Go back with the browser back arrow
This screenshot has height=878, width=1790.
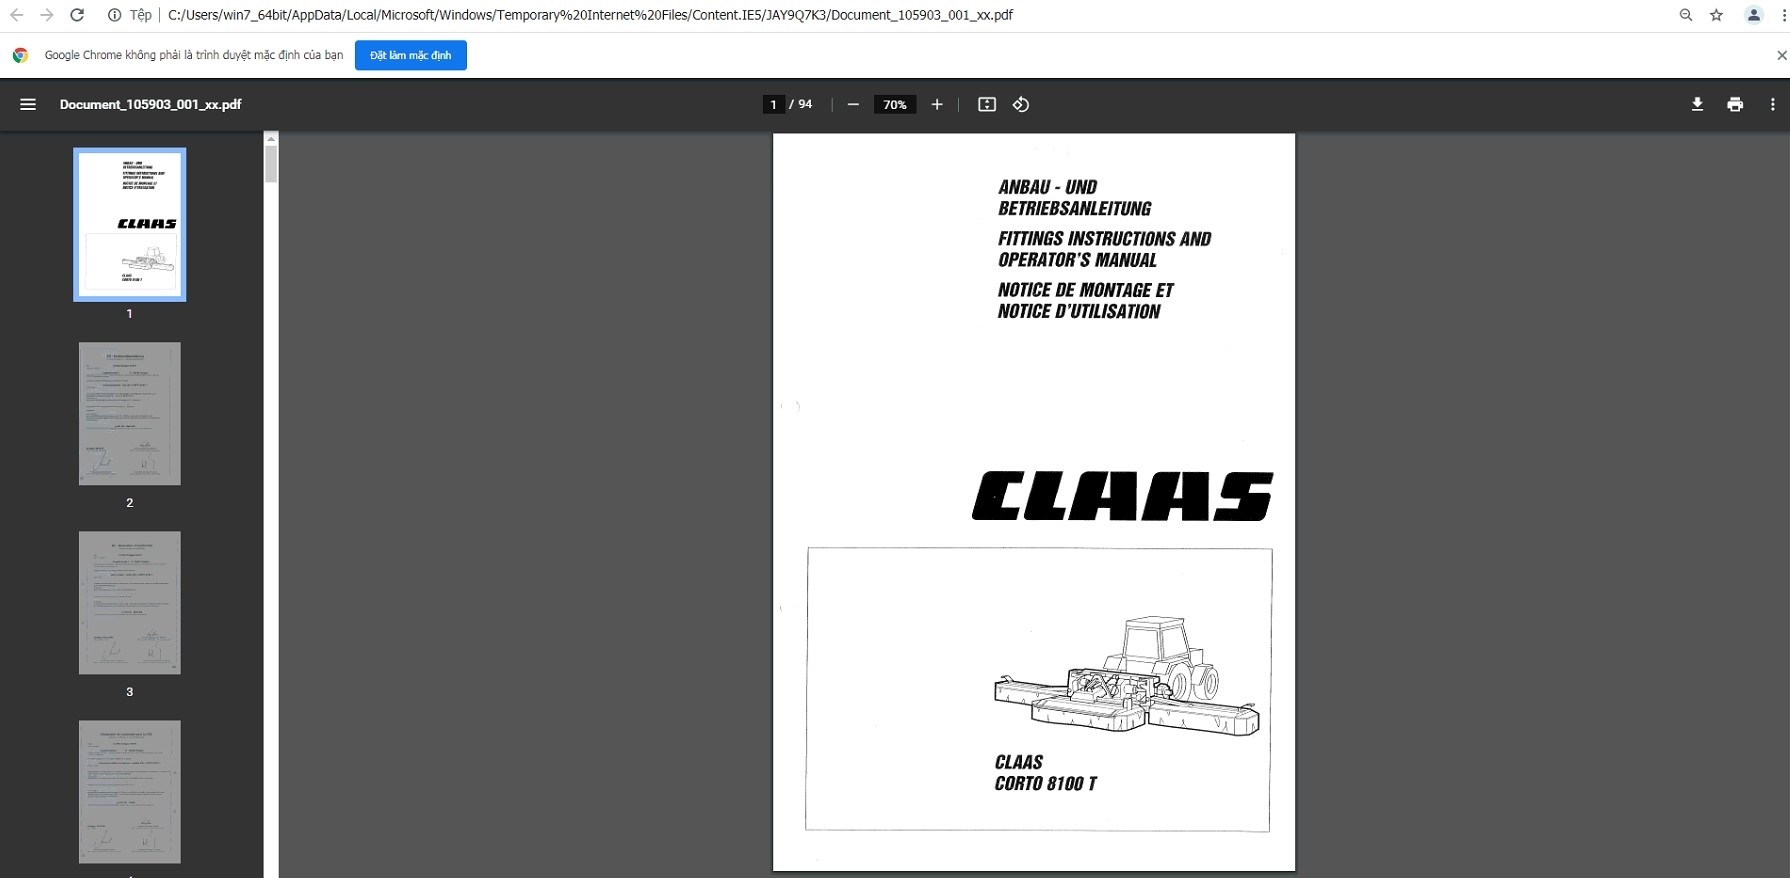click(16, 15)
